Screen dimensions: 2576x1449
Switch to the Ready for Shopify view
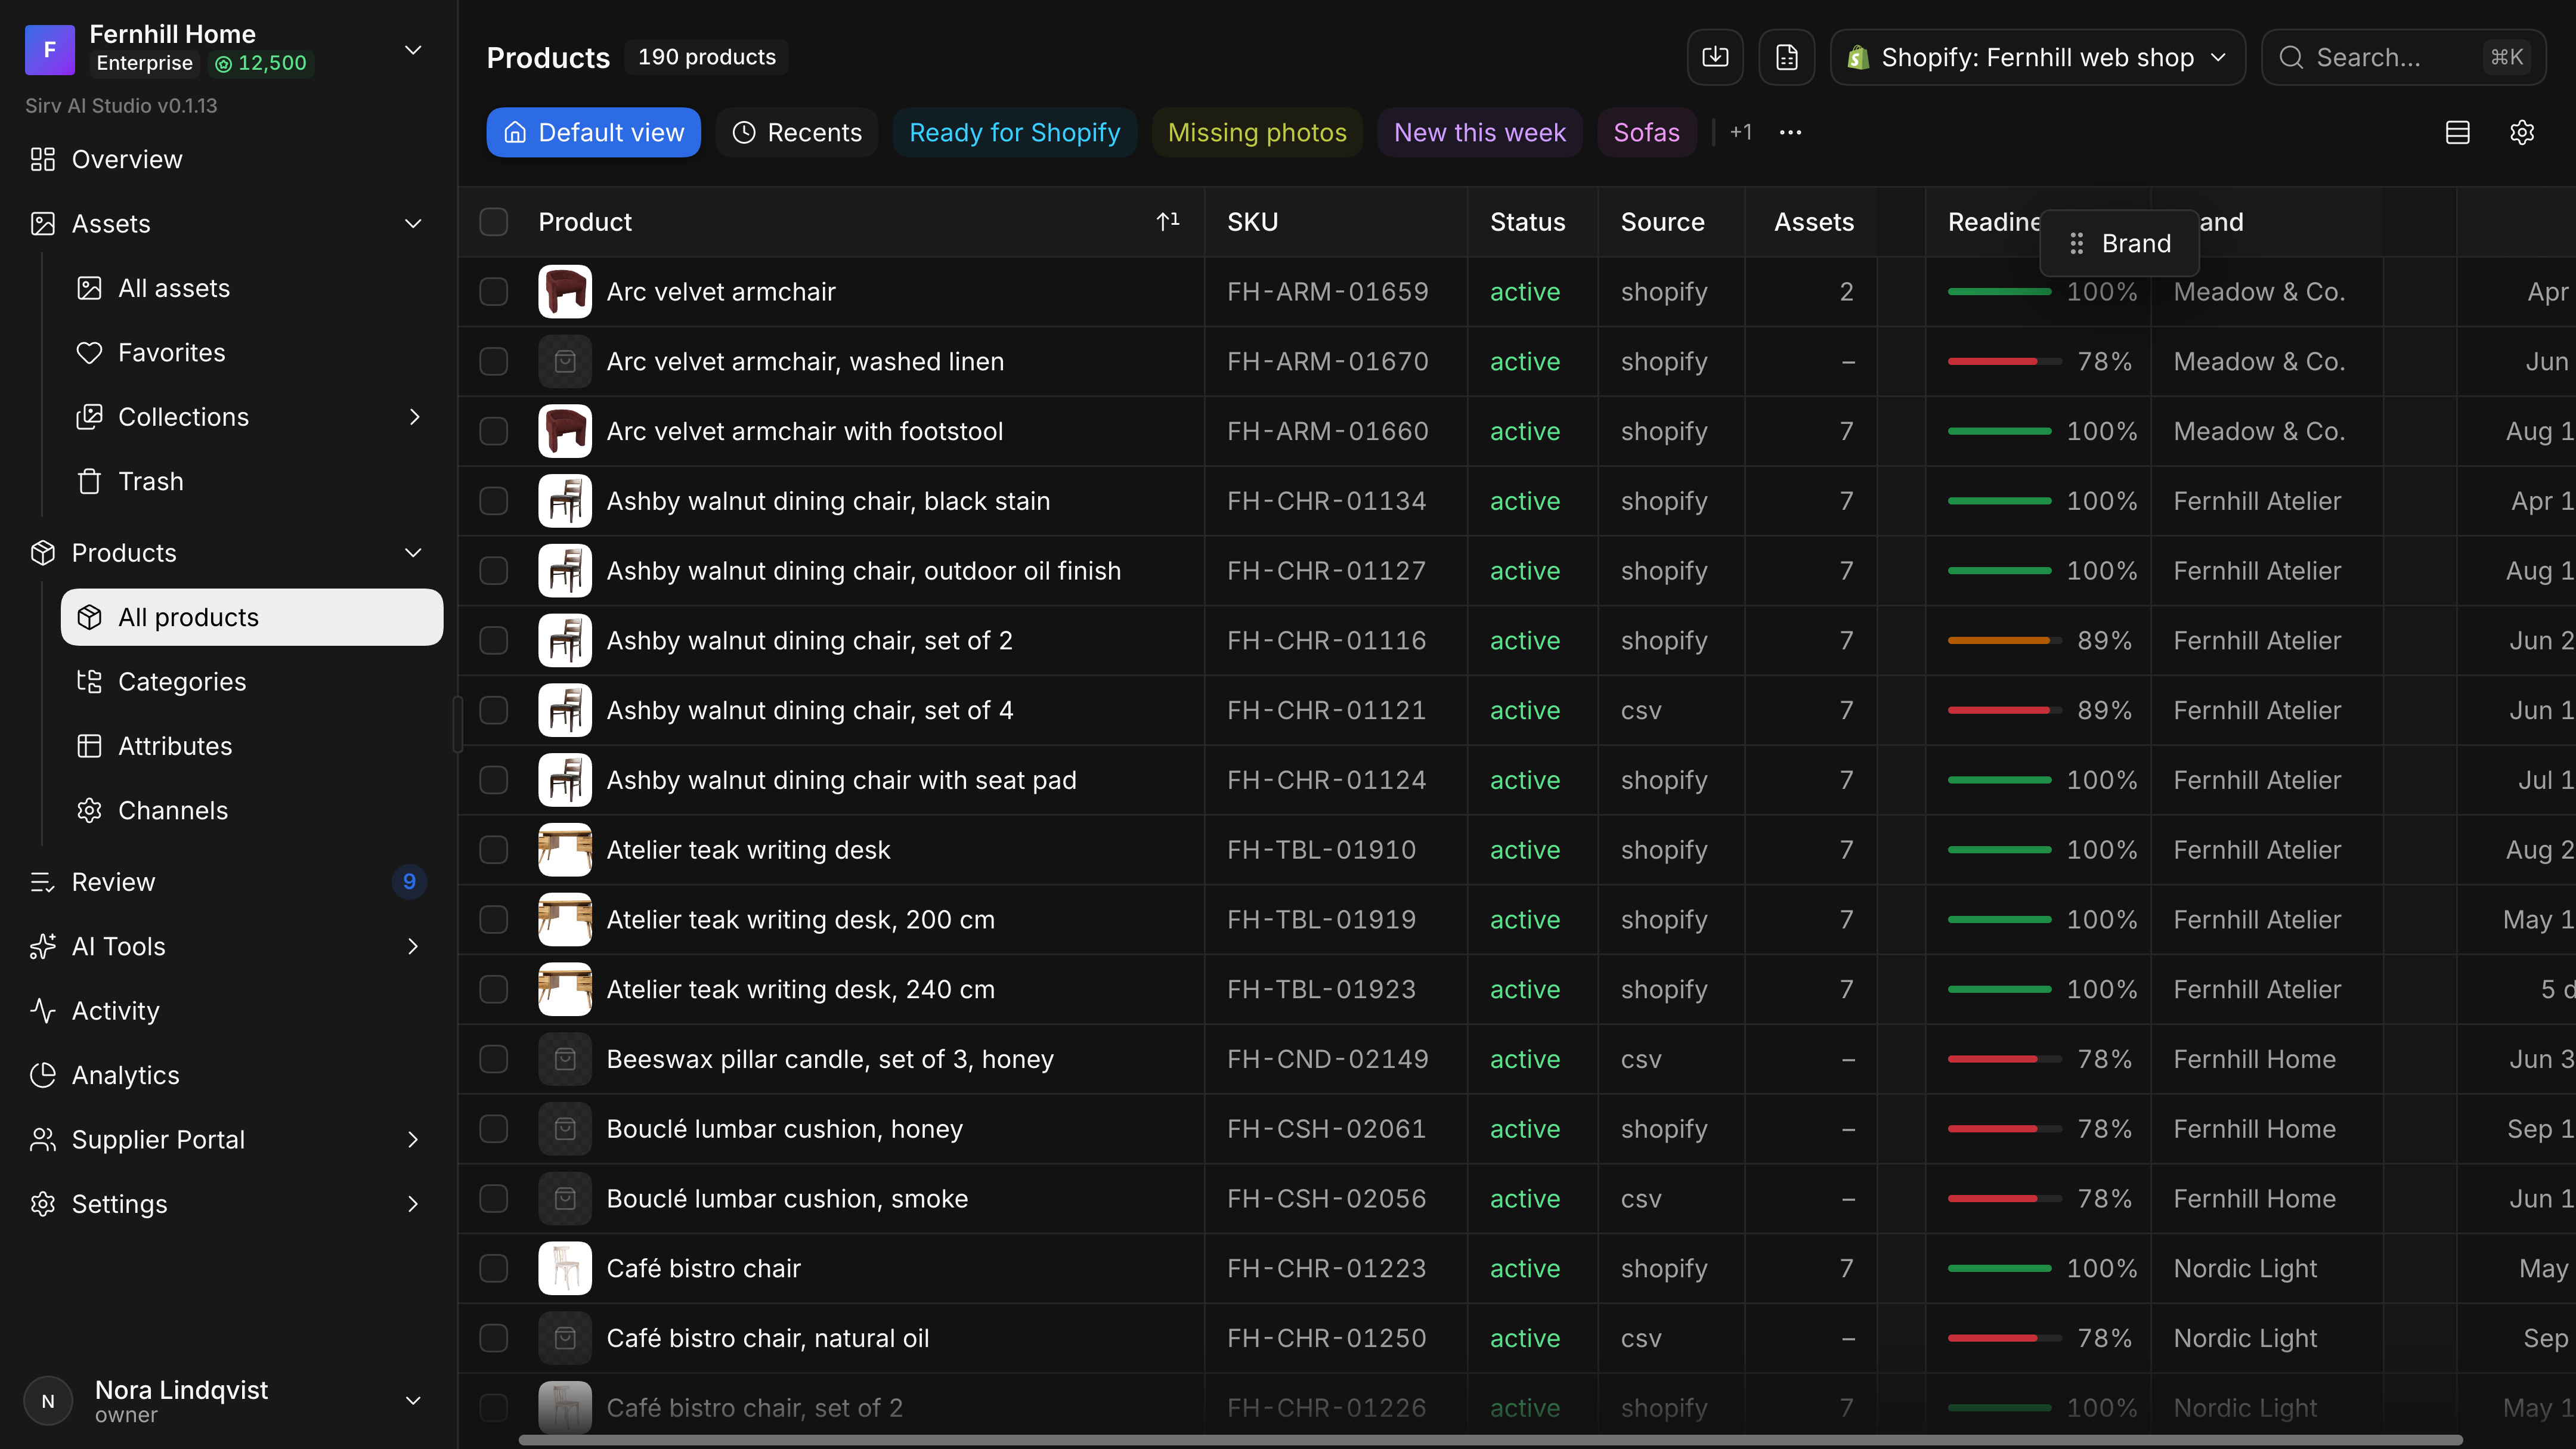(x=1014, y=132)
